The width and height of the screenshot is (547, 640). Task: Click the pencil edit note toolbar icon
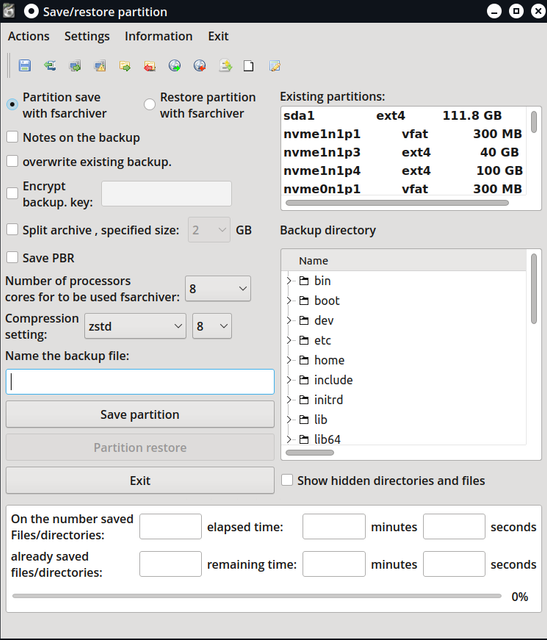tap(275, 66)
